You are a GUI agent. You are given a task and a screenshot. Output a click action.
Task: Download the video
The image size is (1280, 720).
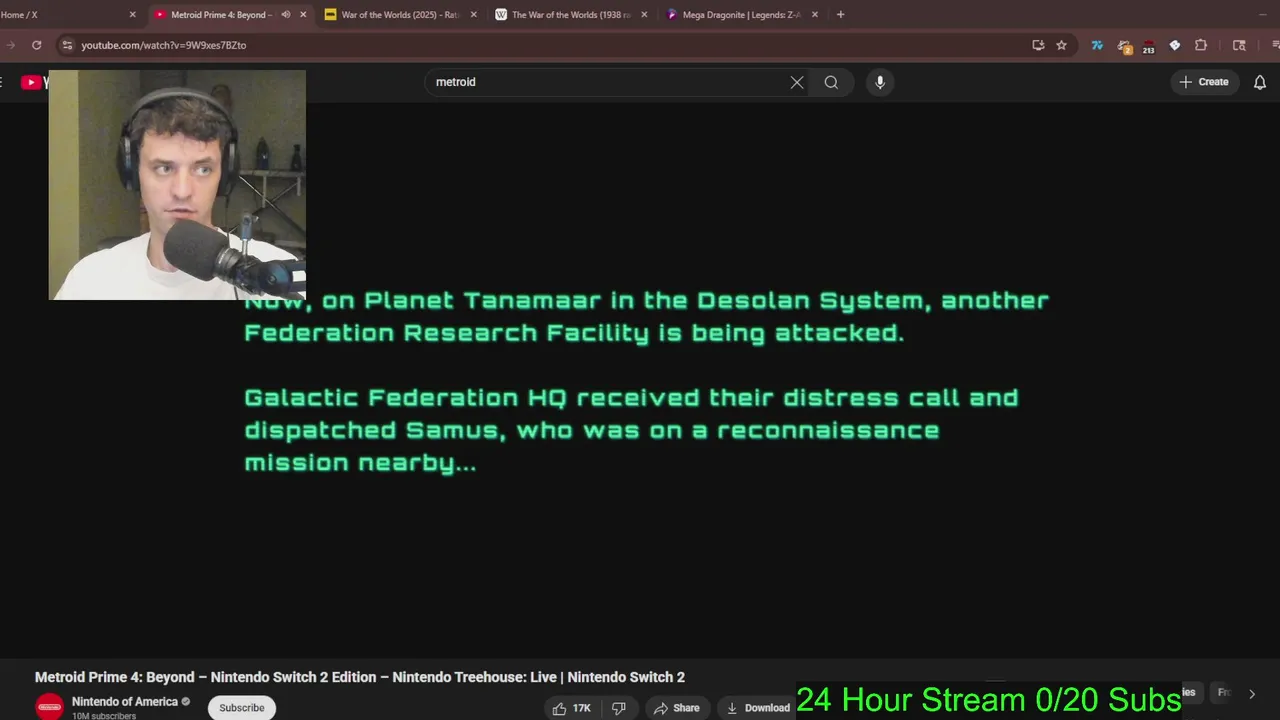pyautogui.click(x=758, y=708)
